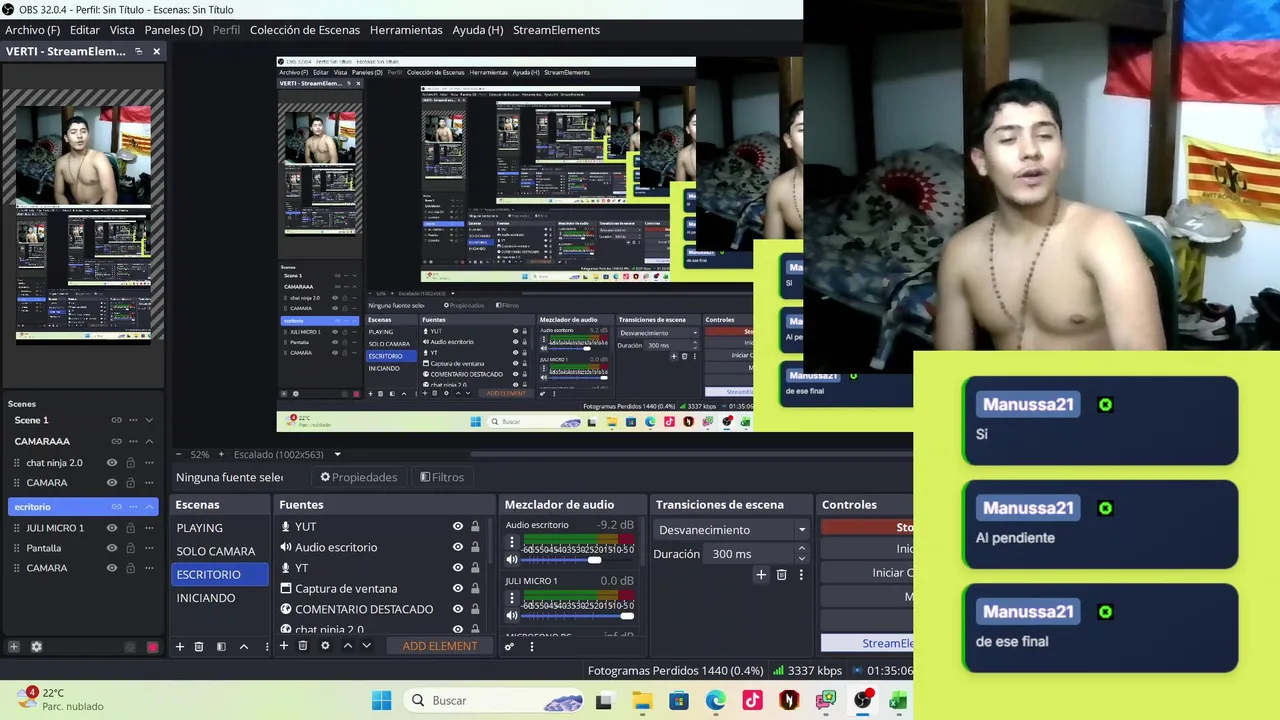Open scene filters in Escenas dock

click(221, 647)
